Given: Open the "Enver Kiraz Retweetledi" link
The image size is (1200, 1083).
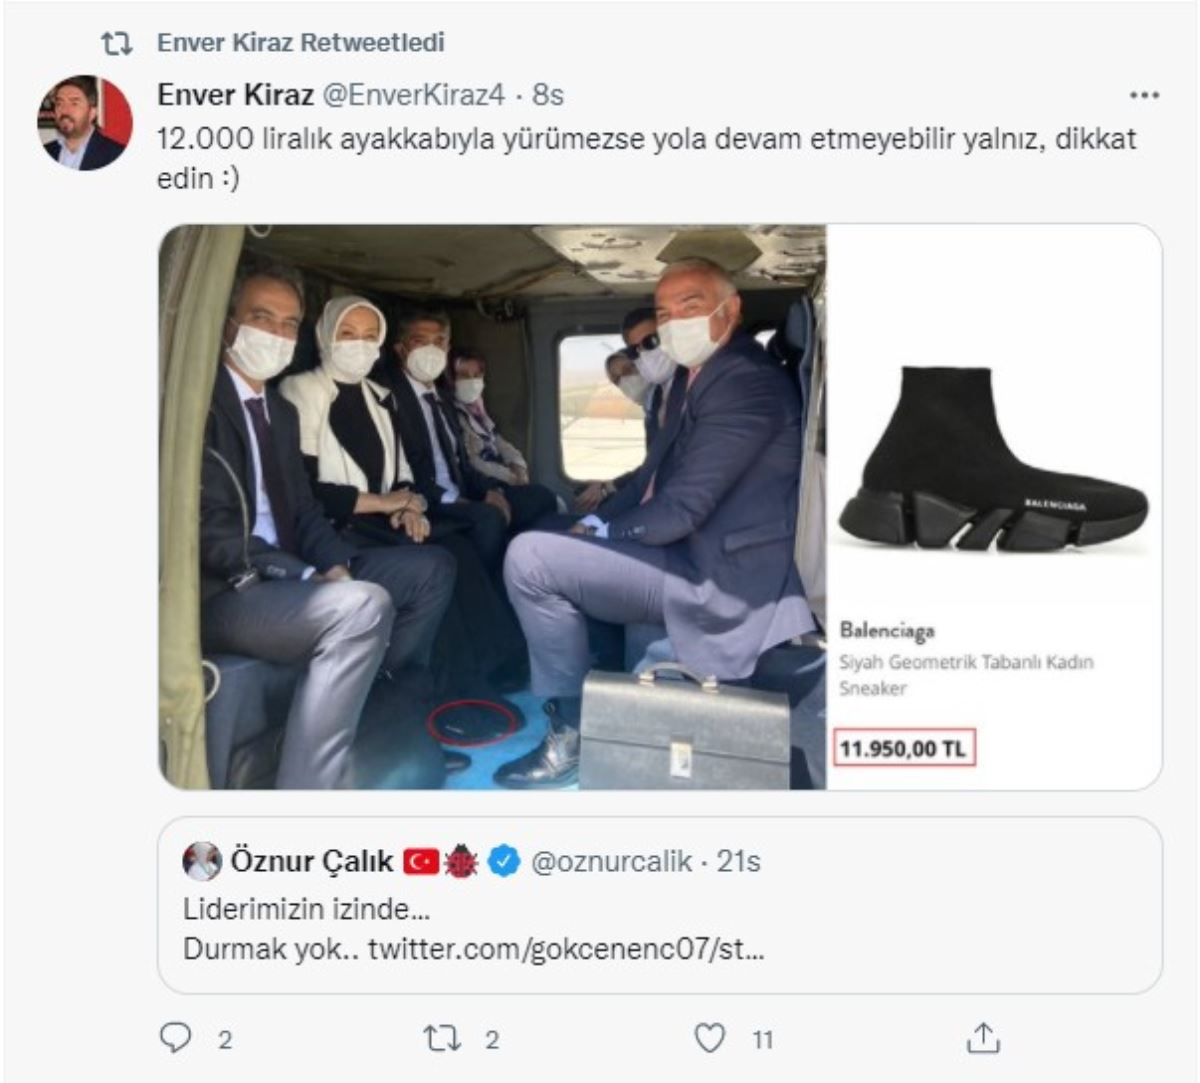Looking at the screenshot, I should [x=301, y=43].
